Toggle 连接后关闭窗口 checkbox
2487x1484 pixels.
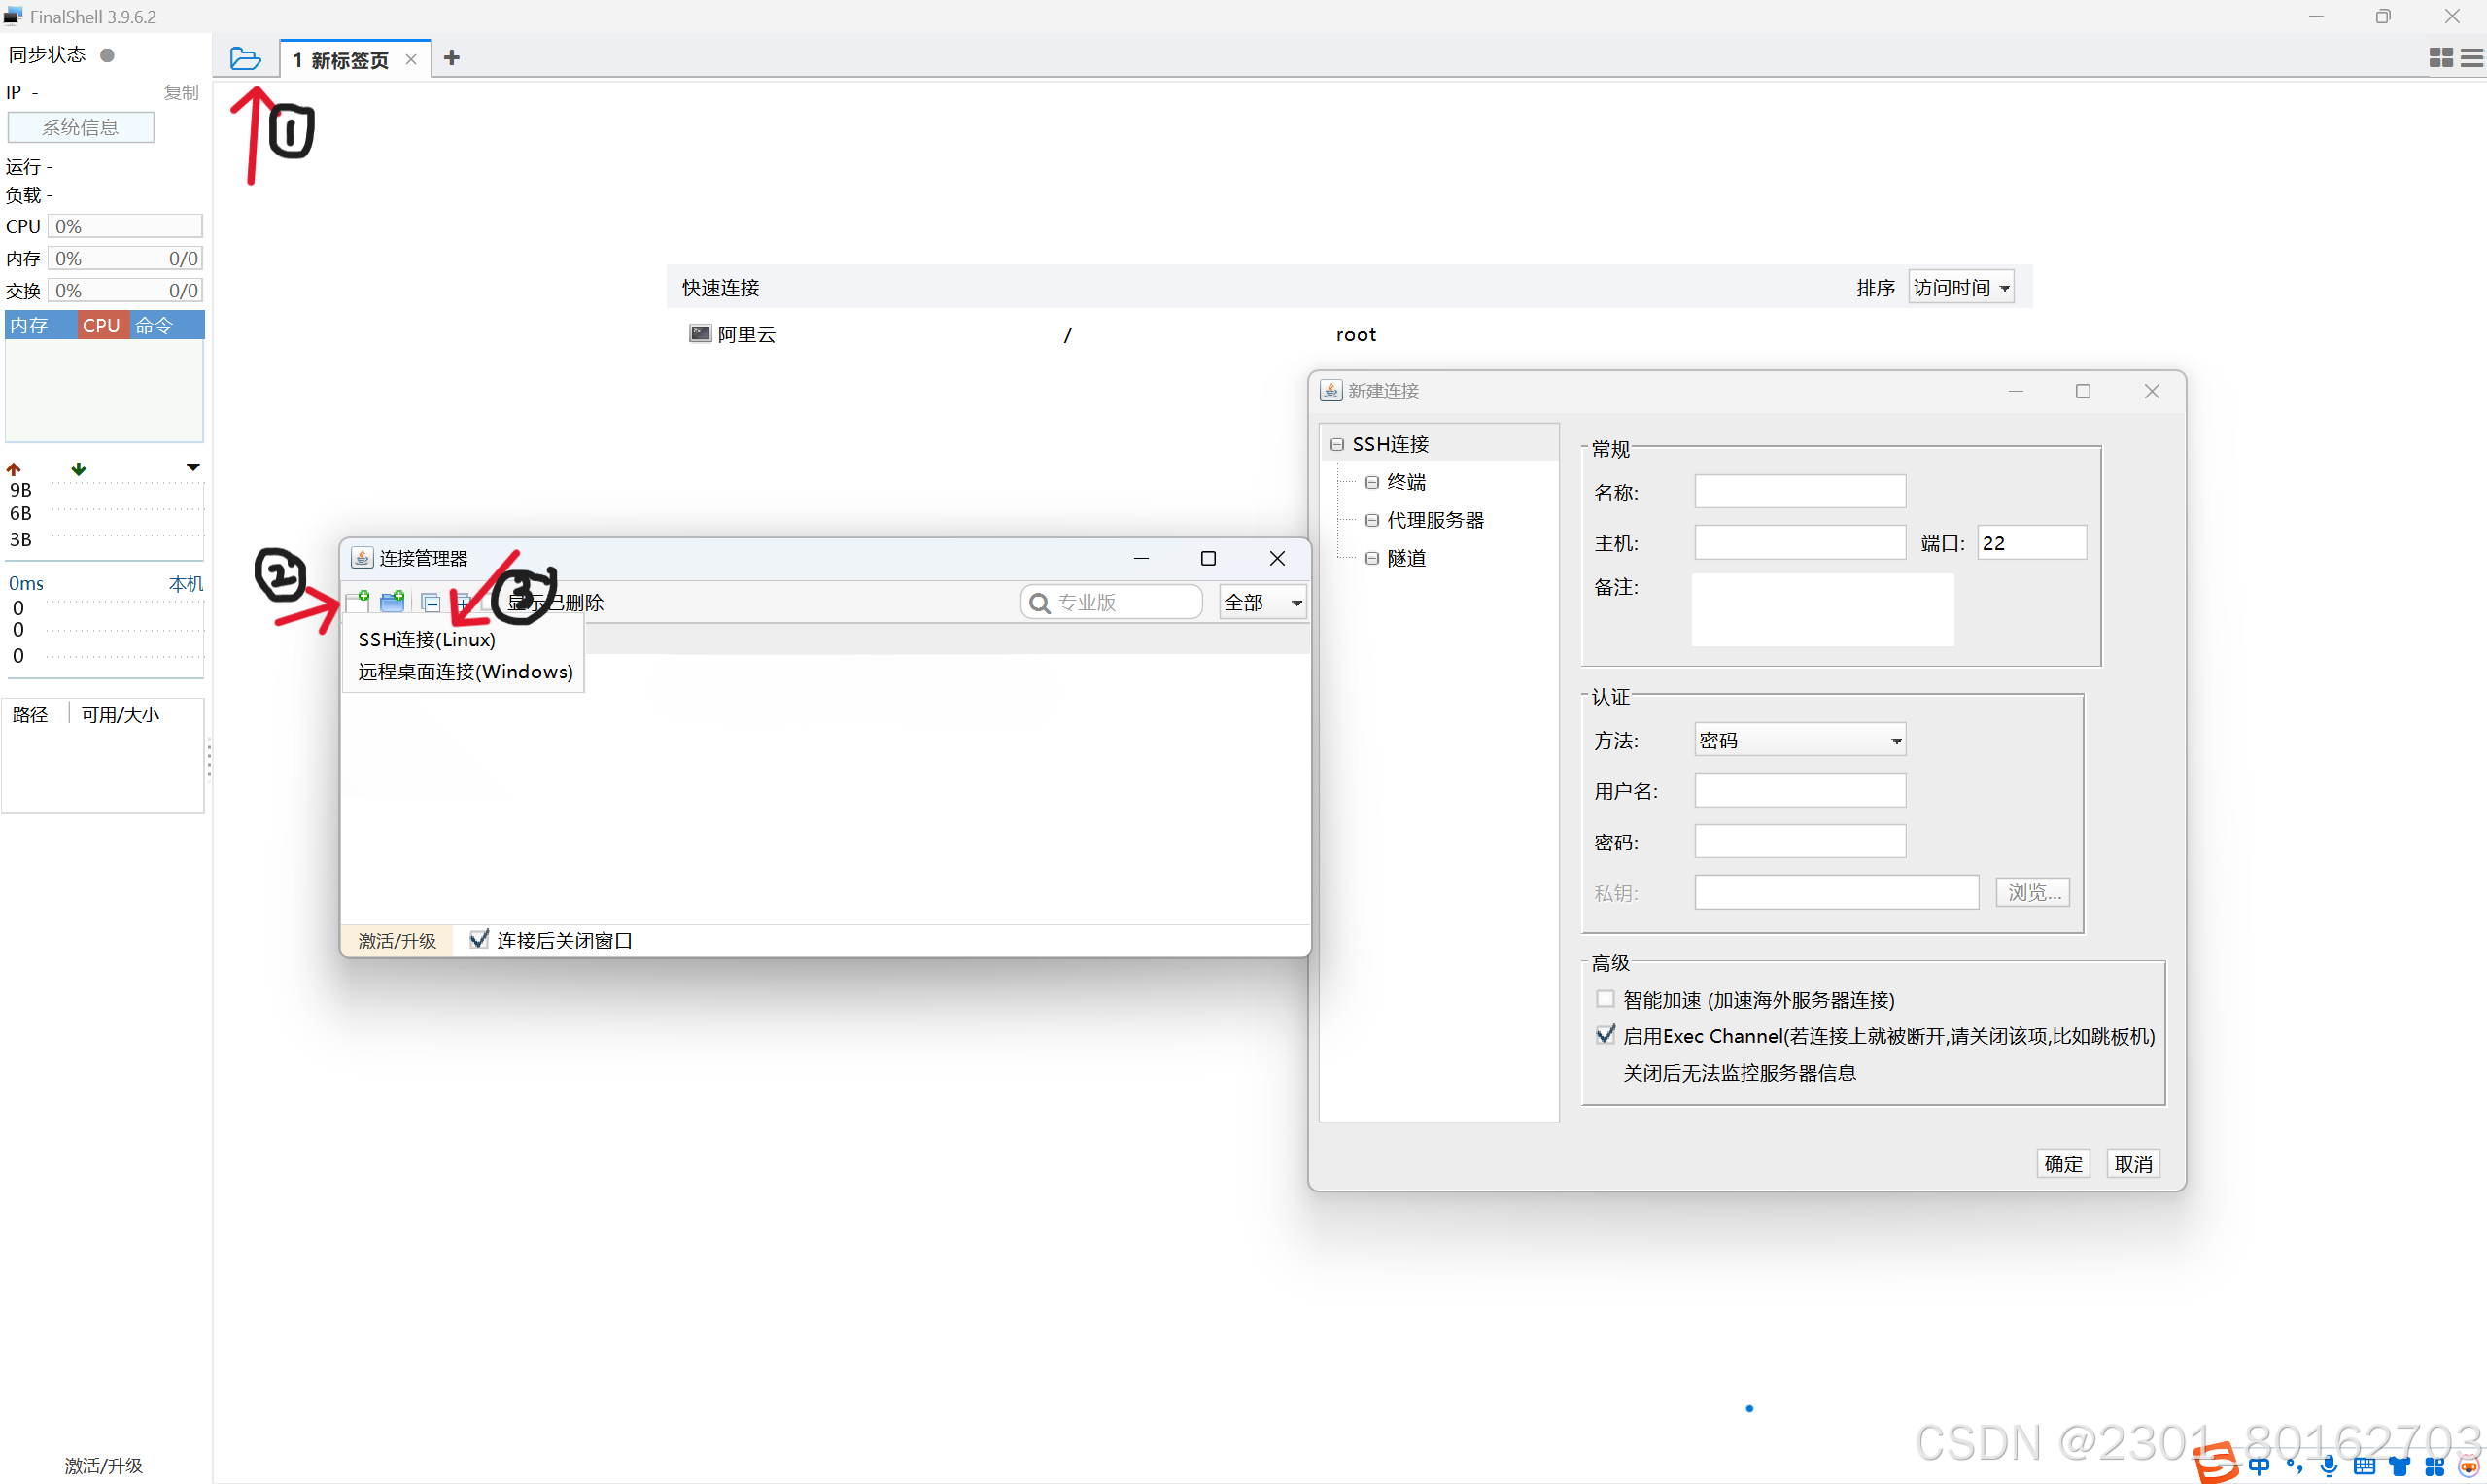[x=479, y=939]
